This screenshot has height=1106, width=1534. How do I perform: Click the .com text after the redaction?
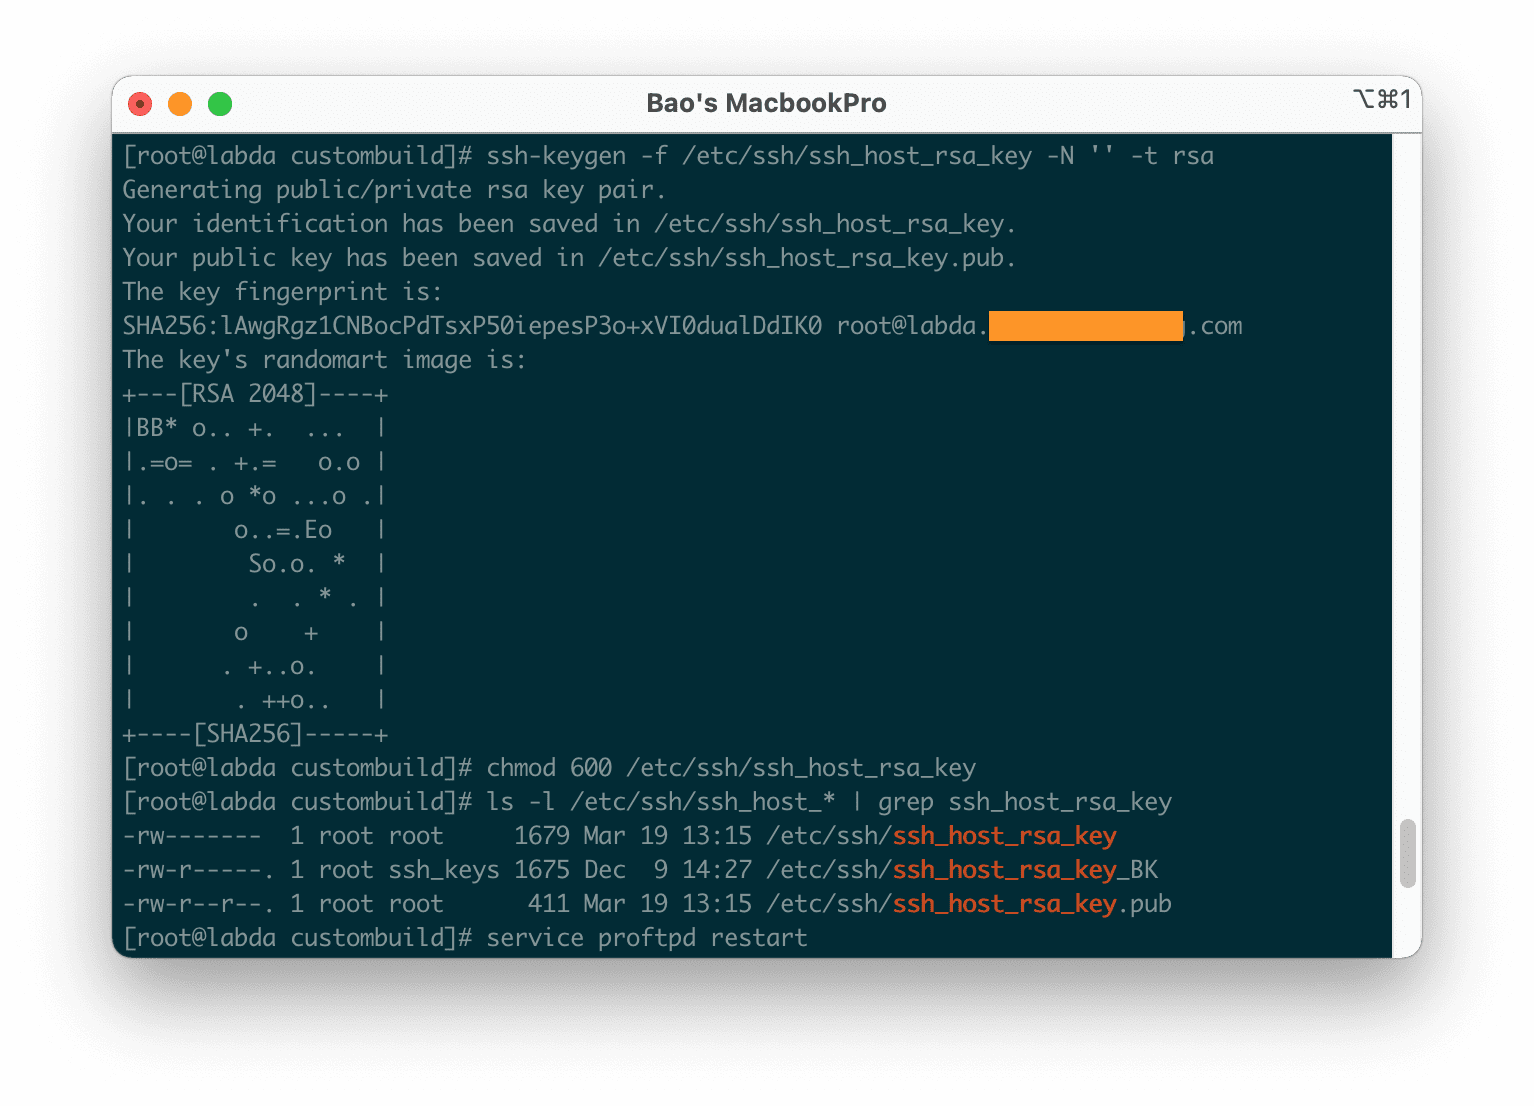pyautogui.click(x=1216, y=326)
